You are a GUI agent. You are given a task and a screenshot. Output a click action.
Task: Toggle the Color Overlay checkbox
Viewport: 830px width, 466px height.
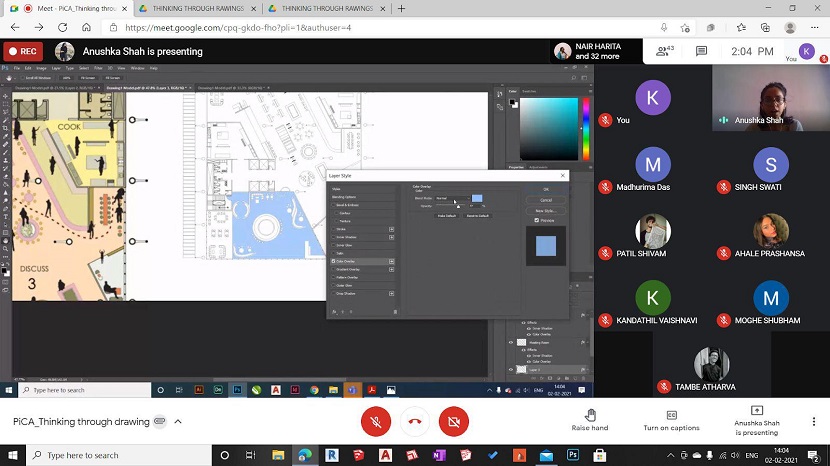334,261
